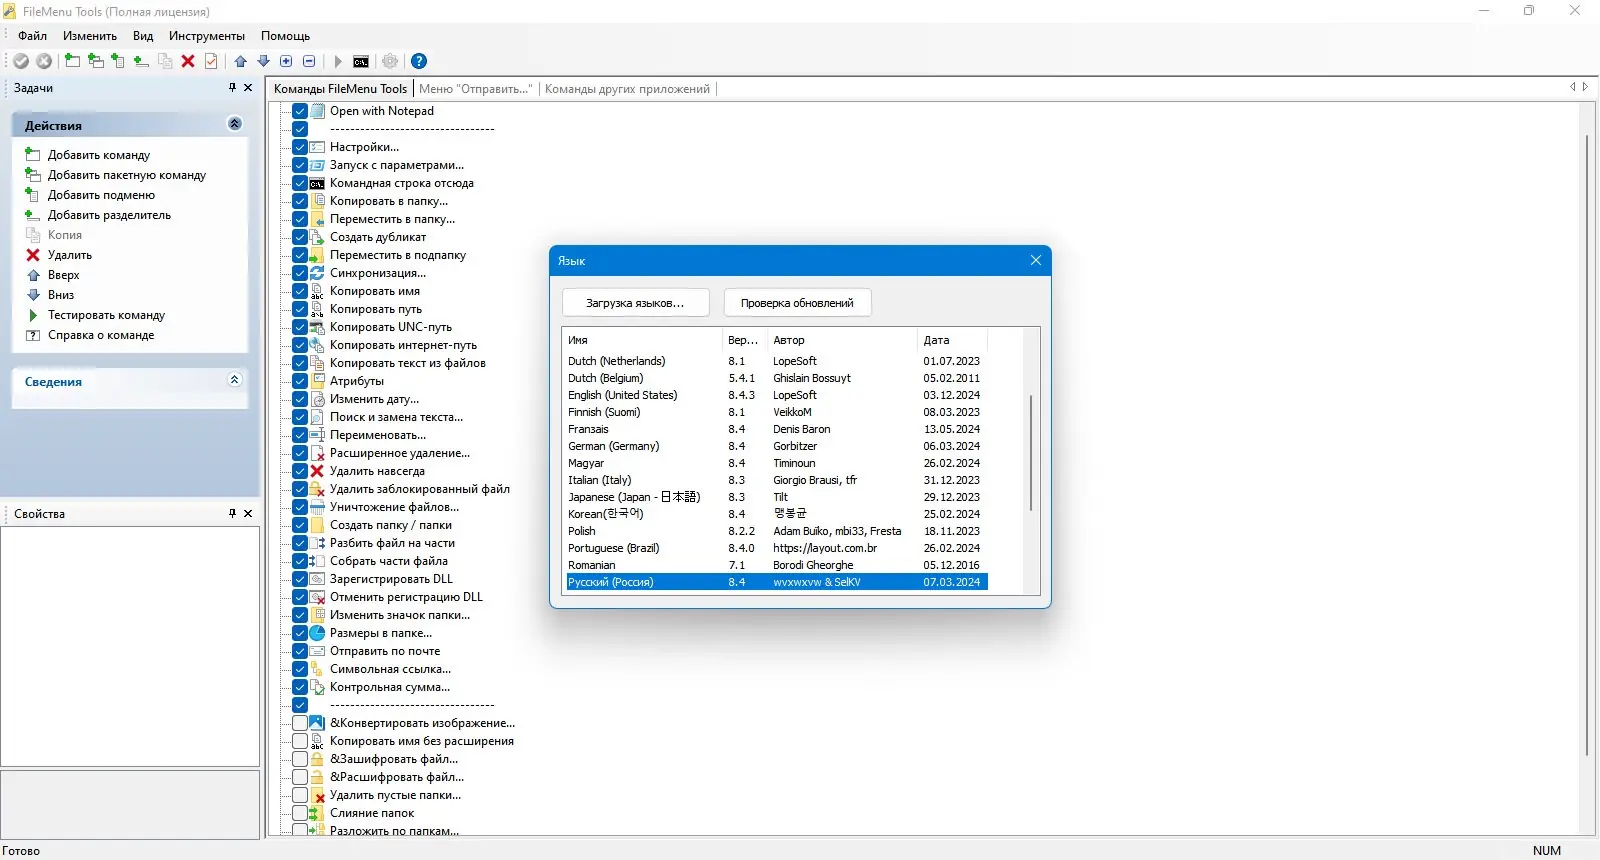Click the gear settings toolbar icon
Viewport: 1600px width, 860px height.
click(x=390, y=61)
